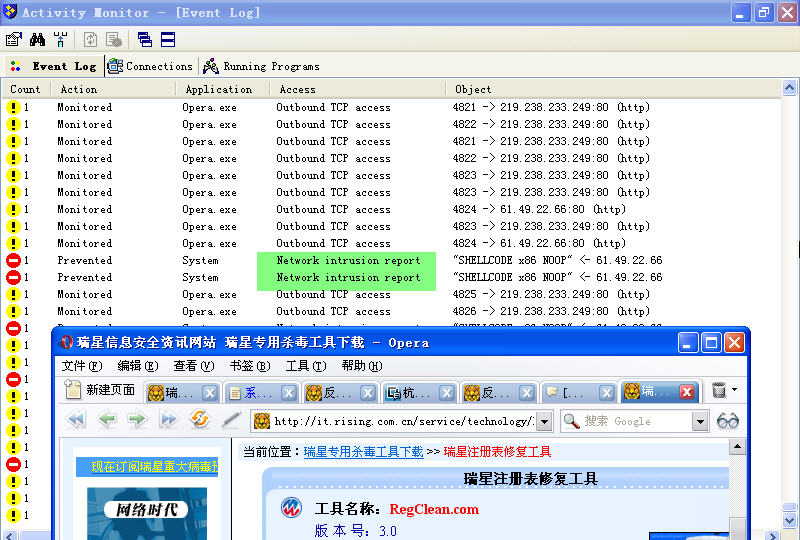
Task: Click the warning icon on the 4825 row
Action: (x=13, y=294)
